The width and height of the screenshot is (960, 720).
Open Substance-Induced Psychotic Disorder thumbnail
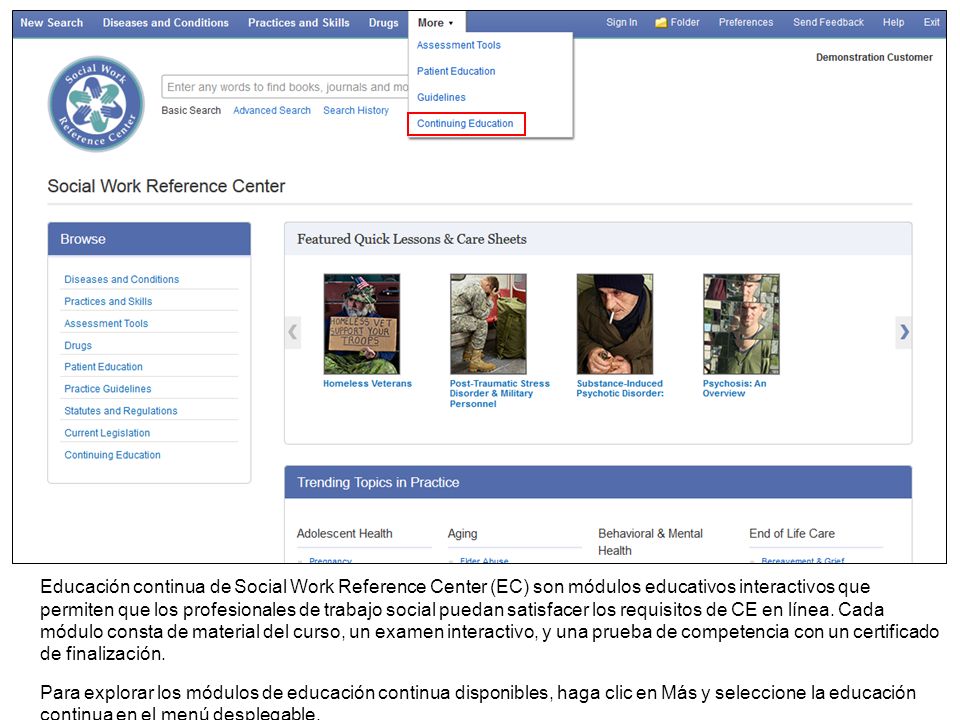(x=615, y=324)
